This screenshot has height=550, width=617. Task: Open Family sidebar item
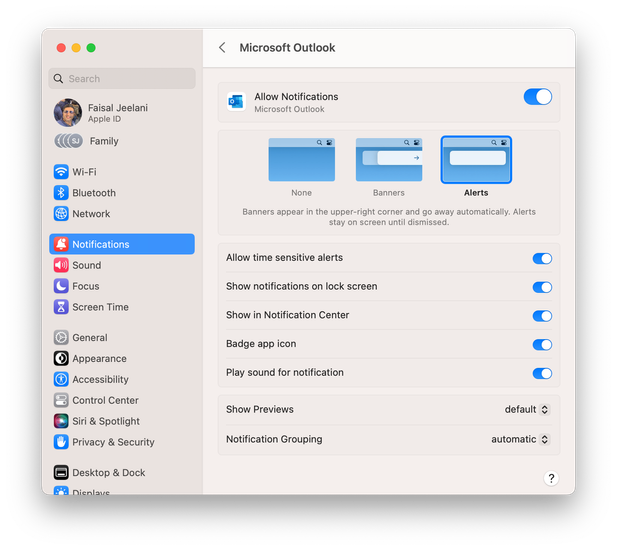pyautogui.click(x=122, y=141)
